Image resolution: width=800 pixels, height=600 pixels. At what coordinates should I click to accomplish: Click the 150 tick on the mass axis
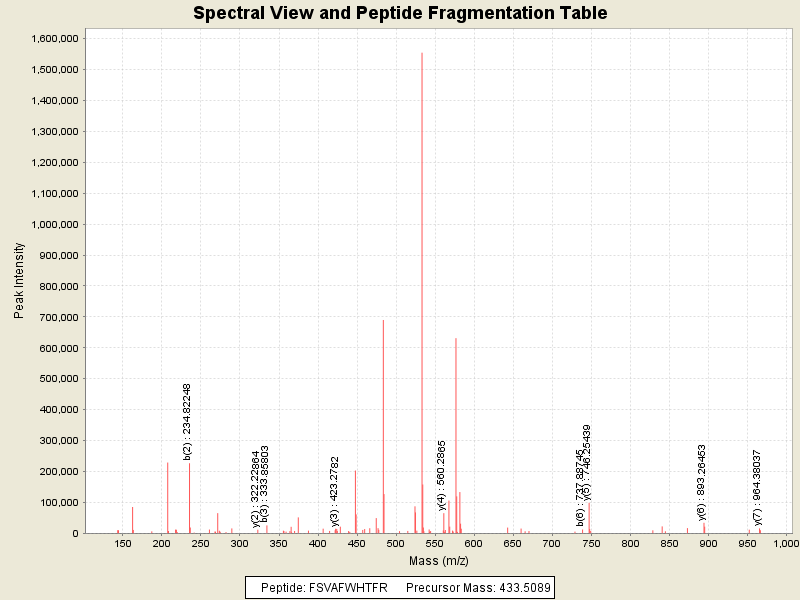[123, 543]
